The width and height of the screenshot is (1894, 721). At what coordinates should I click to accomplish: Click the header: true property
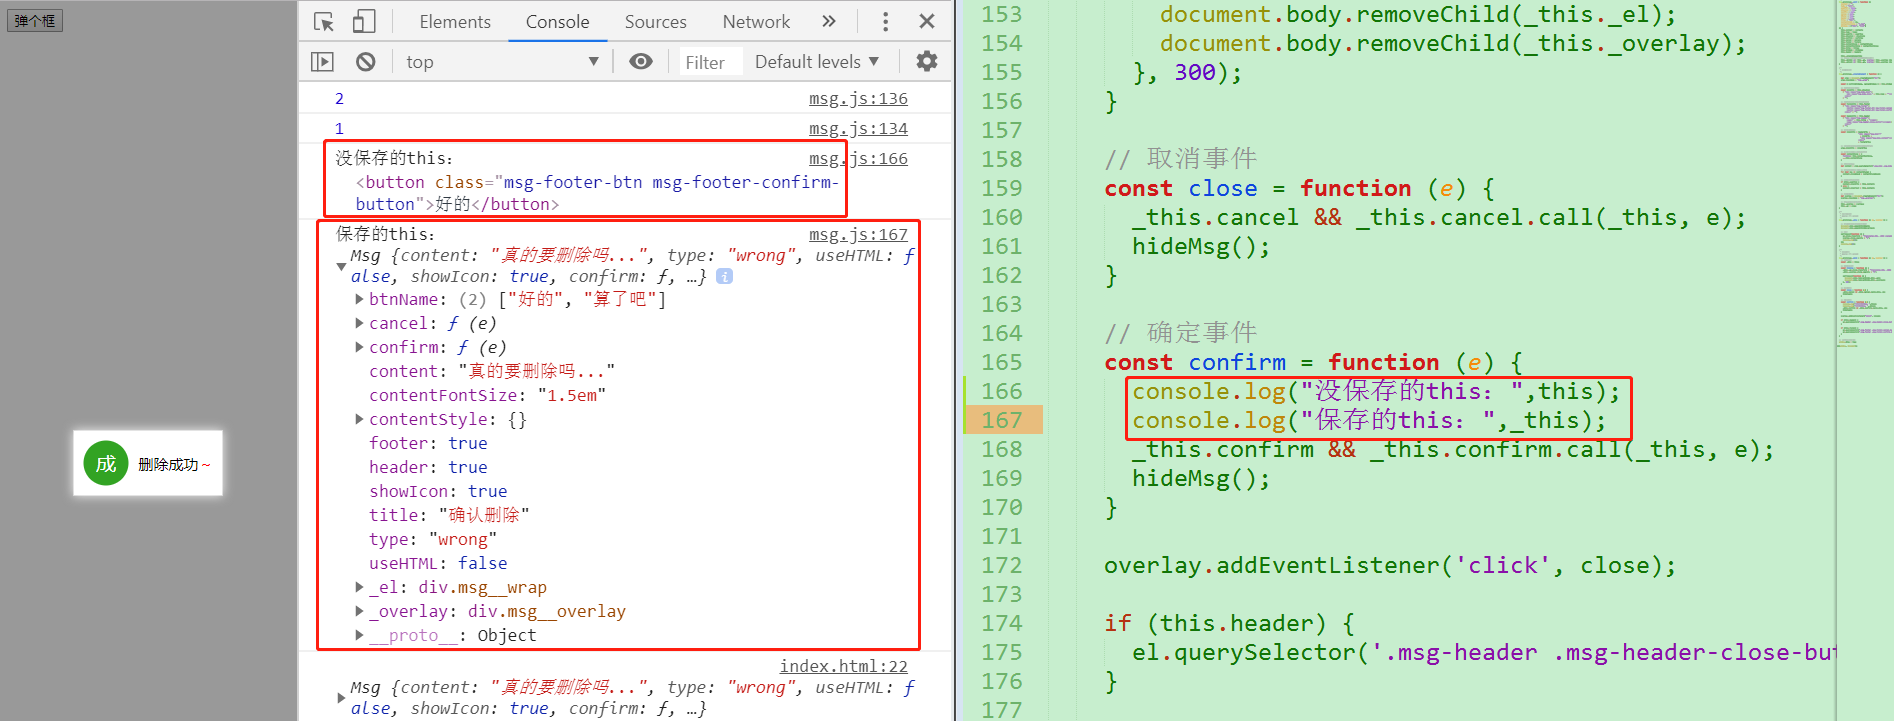point(428,467)
